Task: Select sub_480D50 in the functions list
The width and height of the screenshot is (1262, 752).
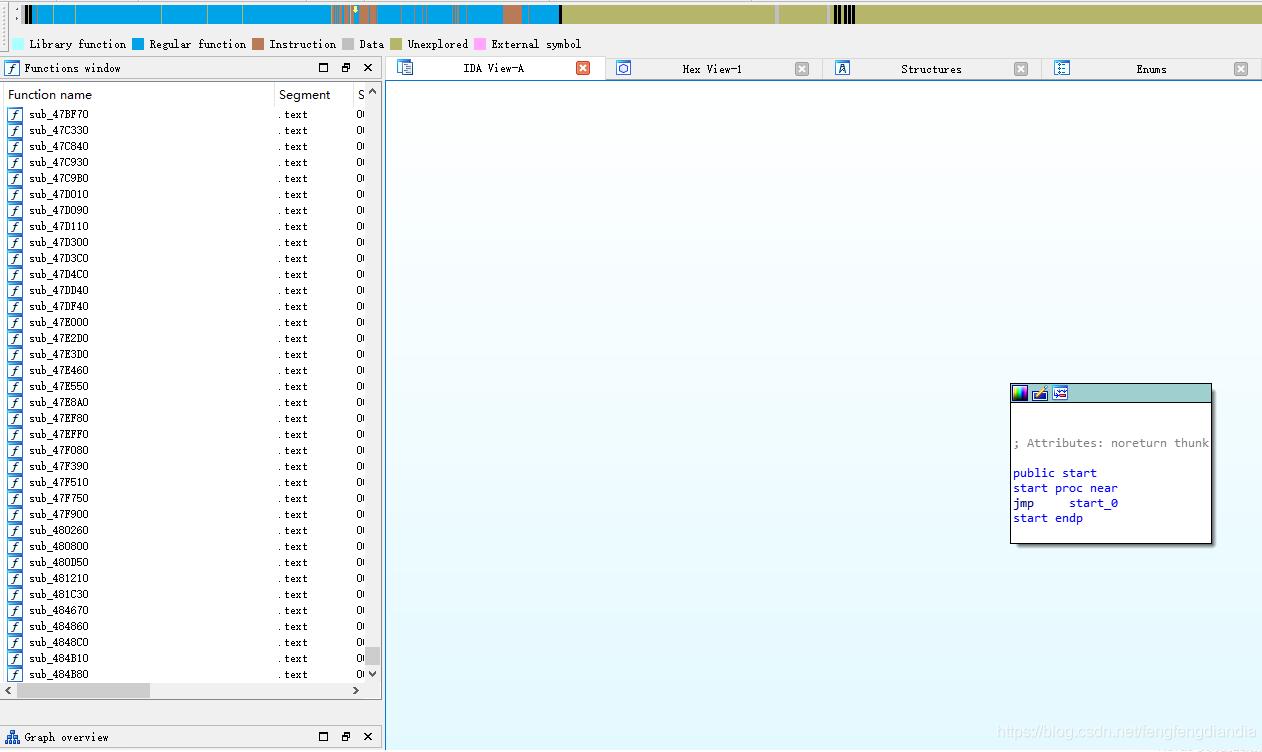Action: click(x=58, y=563)
